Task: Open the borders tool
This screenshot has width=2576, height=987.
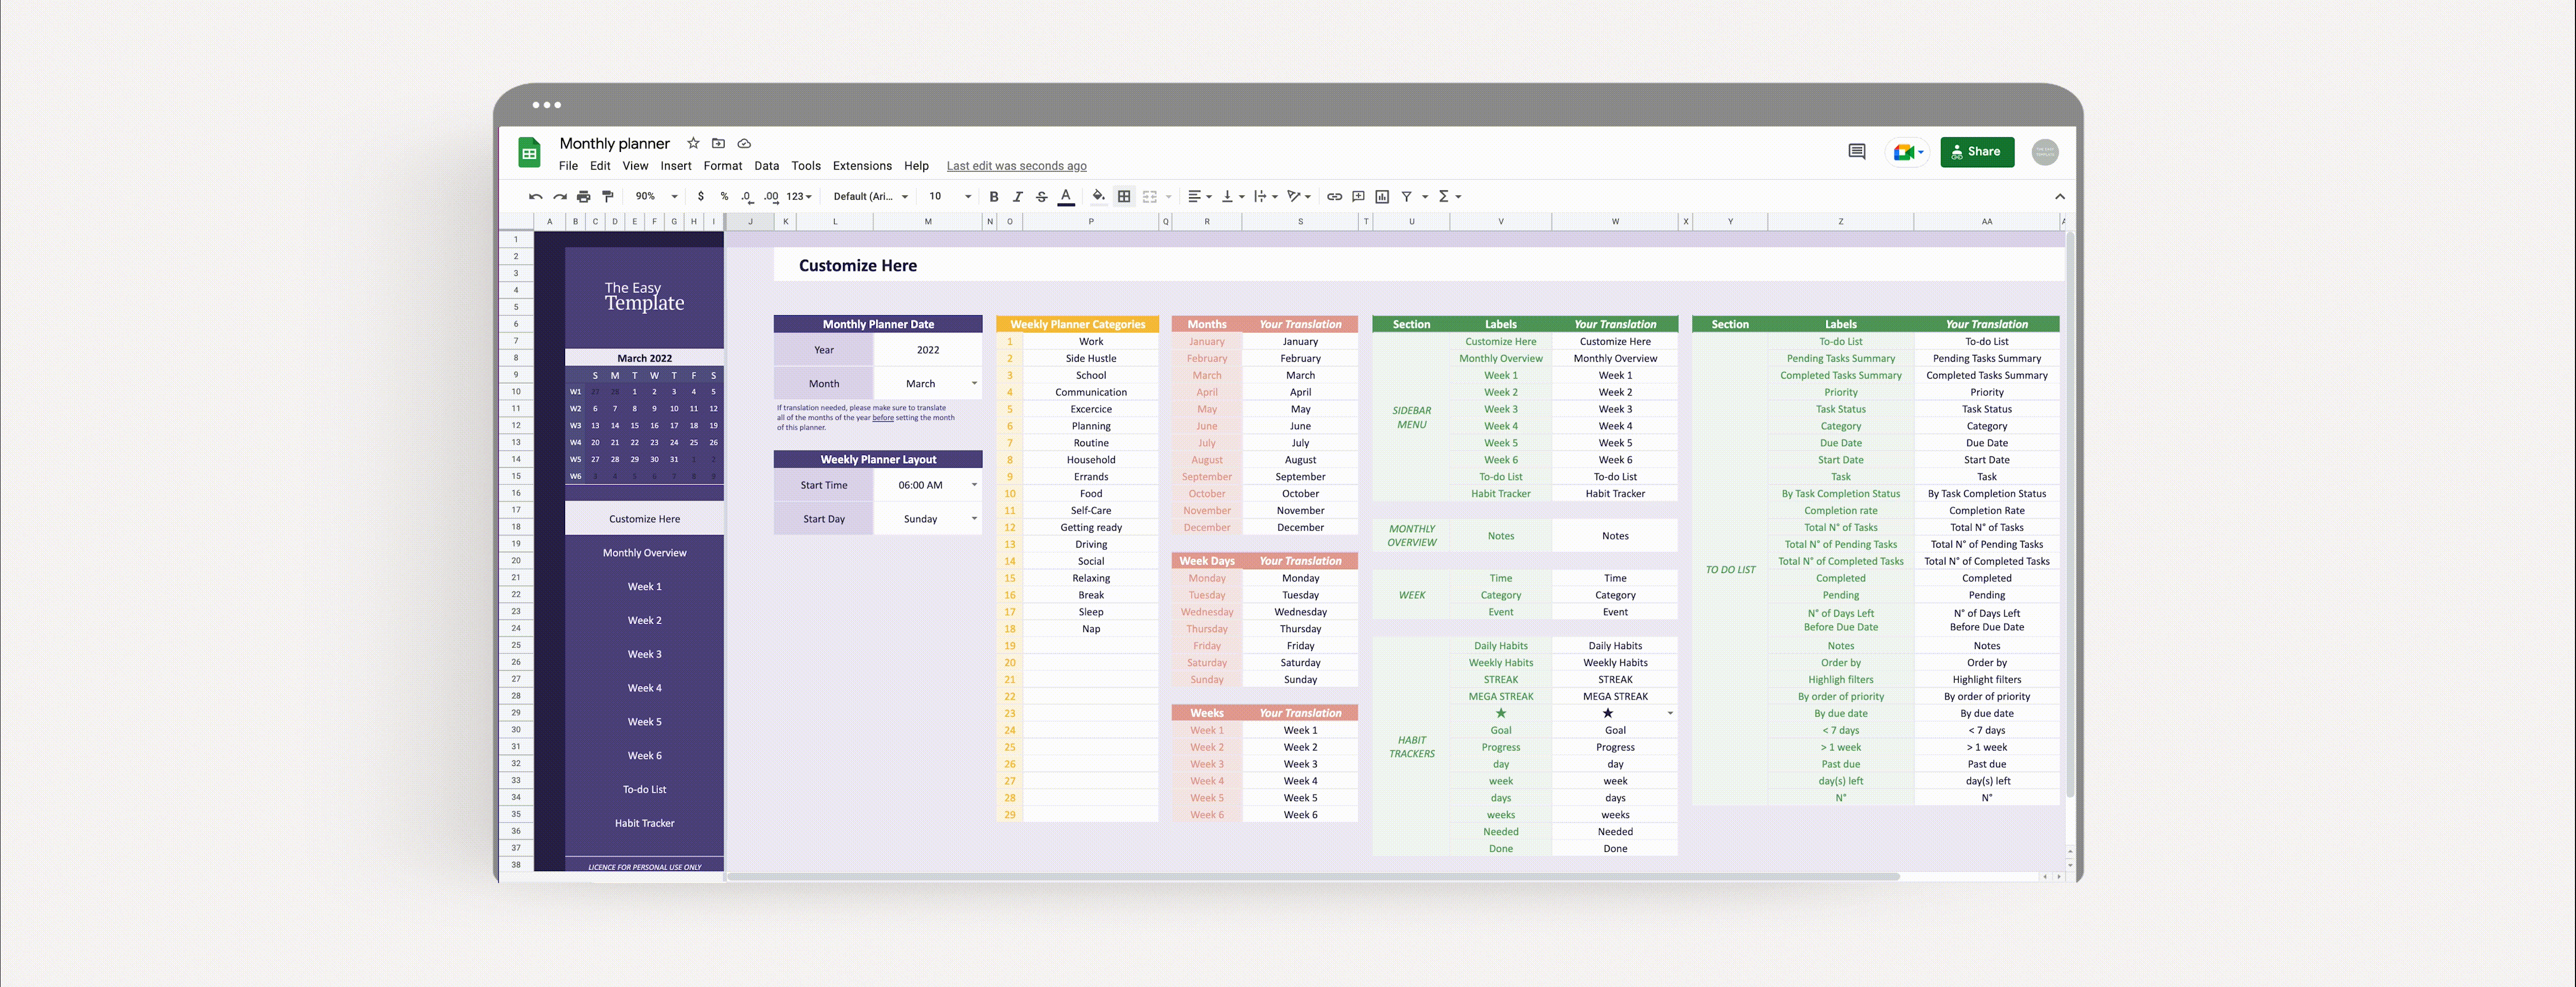Action: coord(1124,197)
